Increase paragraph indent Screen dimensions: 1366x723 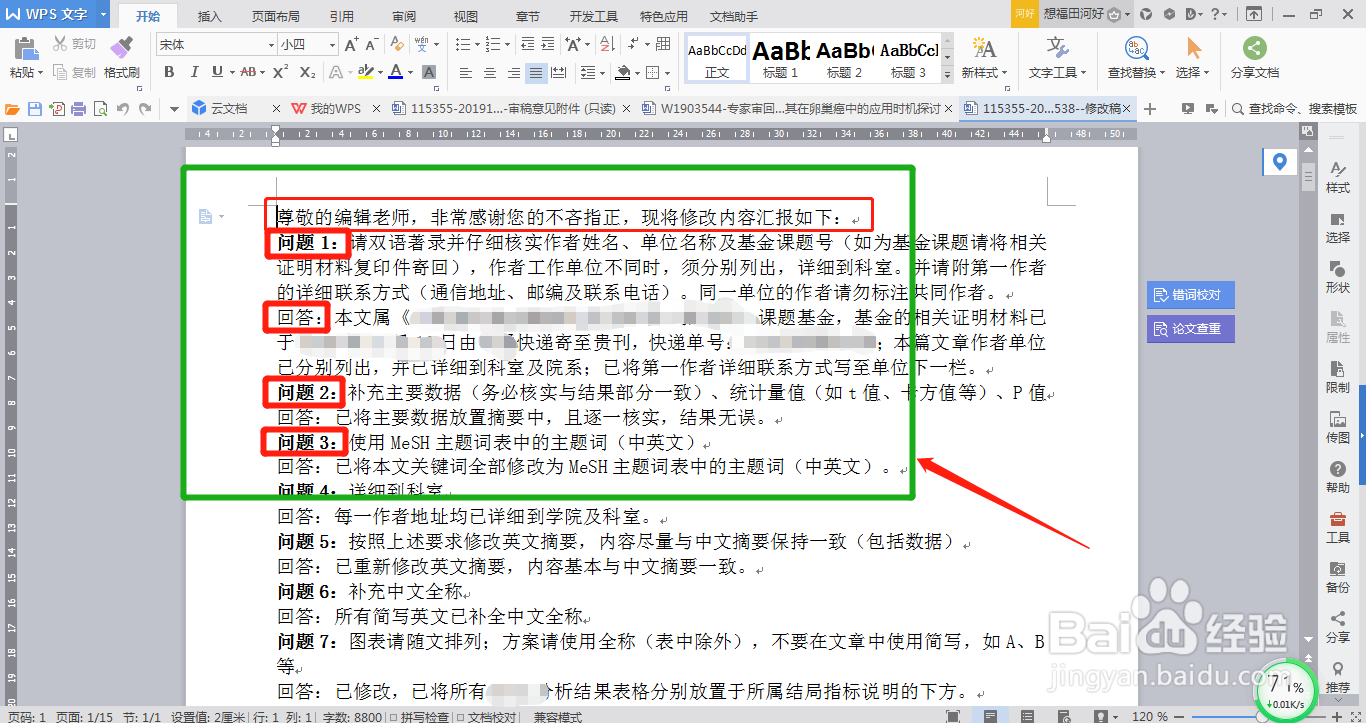[546, 45]
